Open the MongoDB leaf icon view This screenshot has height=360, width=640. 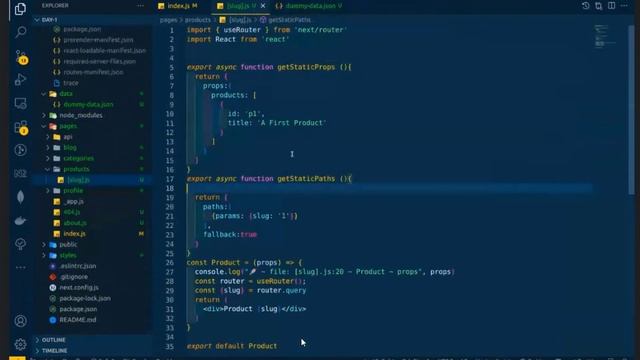[20, 197]
